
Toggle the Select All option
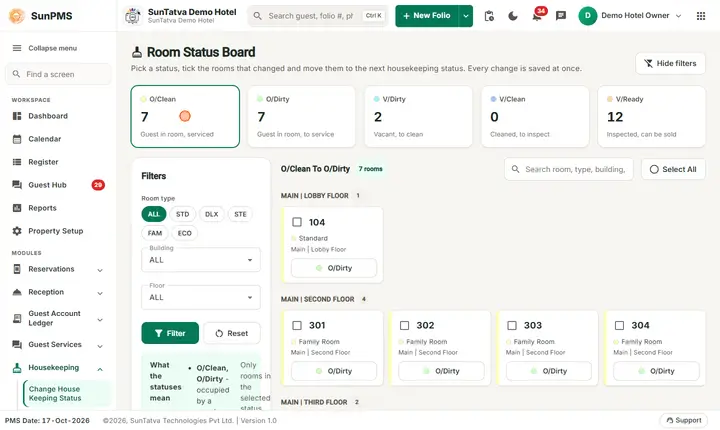pyautogui.click(x=673, y=169)
